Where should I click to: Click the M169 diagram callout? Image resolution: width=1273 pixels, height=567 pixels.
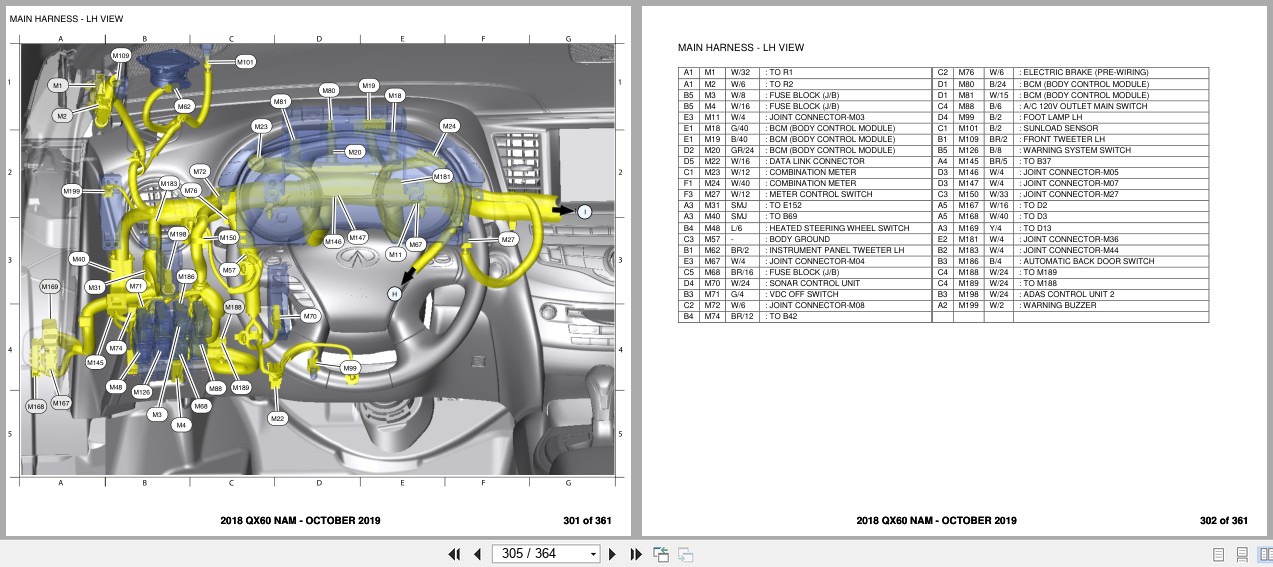(50, 287)
